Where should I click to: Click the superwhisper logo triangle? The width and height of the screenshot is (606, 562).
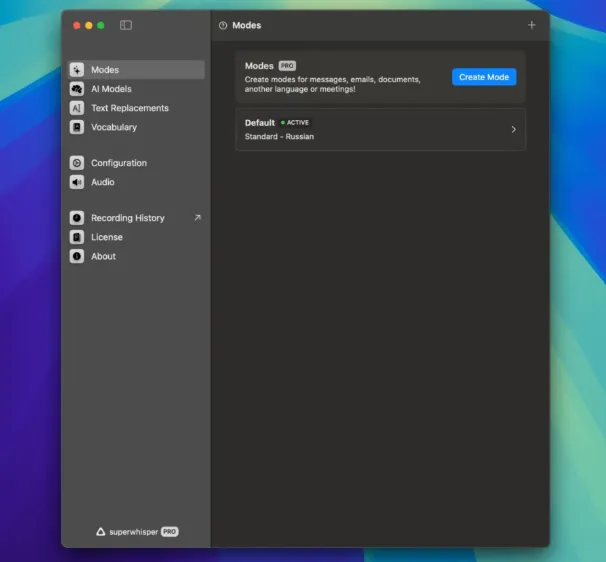pos(100,532)
